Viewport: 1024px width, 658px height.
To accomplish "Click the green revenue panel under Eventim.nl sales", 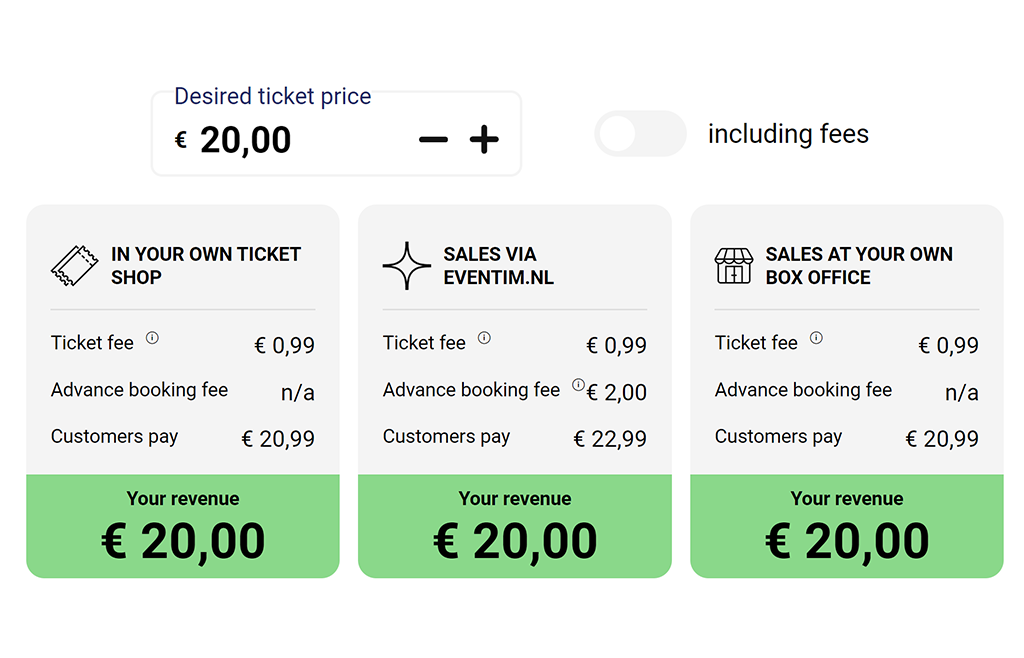I will point(515,526).
